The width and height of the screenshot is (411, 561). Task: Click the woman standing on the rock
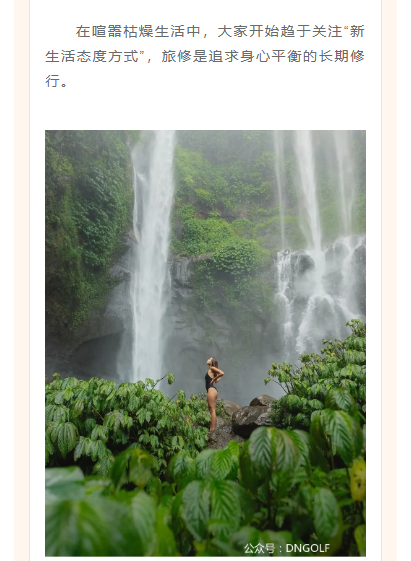[213, 394]
